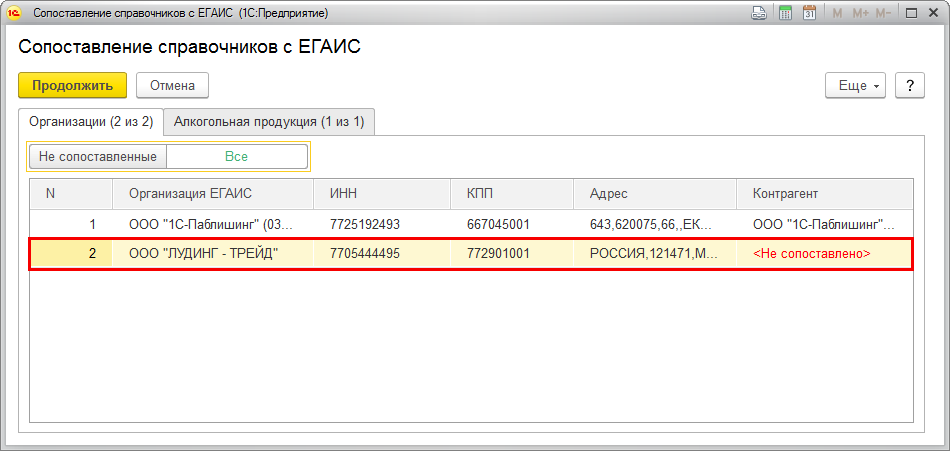The width and height of the screenshot is (950, 451).
Task: Open print preview icon in title bar
Action: tap(759, 13)
